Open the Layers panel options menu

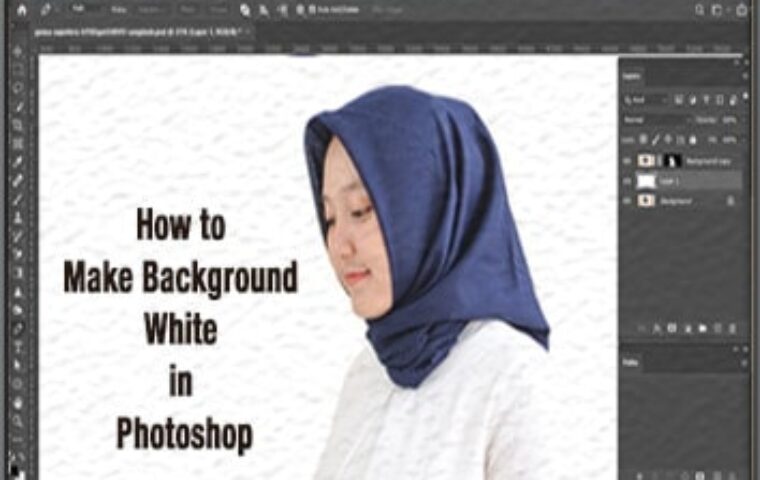[x=745, y=76]
